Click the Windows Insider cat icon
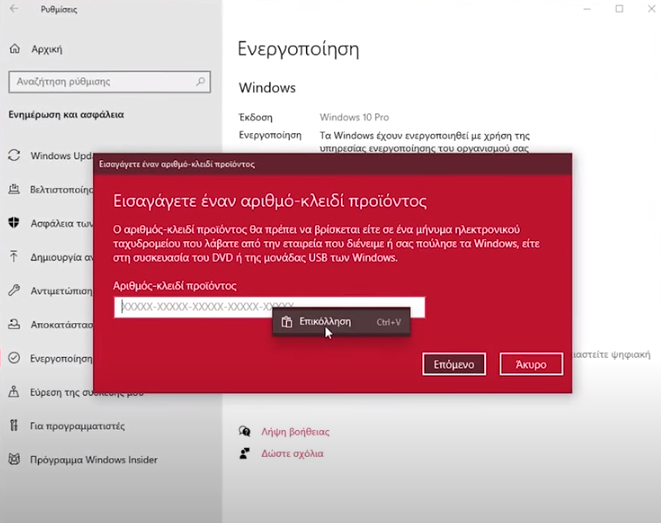The width and height of the screenshot is (661, 523). pos(14,459)
